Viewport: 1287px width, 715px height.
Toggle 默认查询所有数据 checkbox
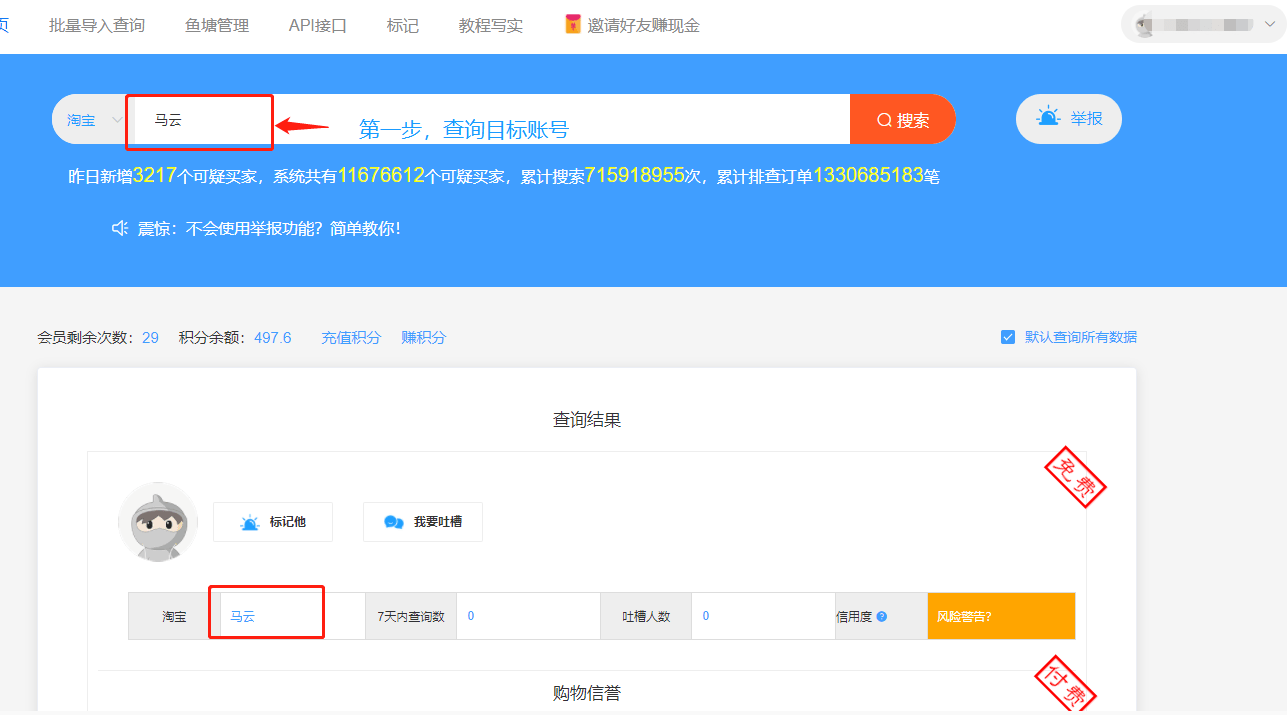click(1008, 337)
